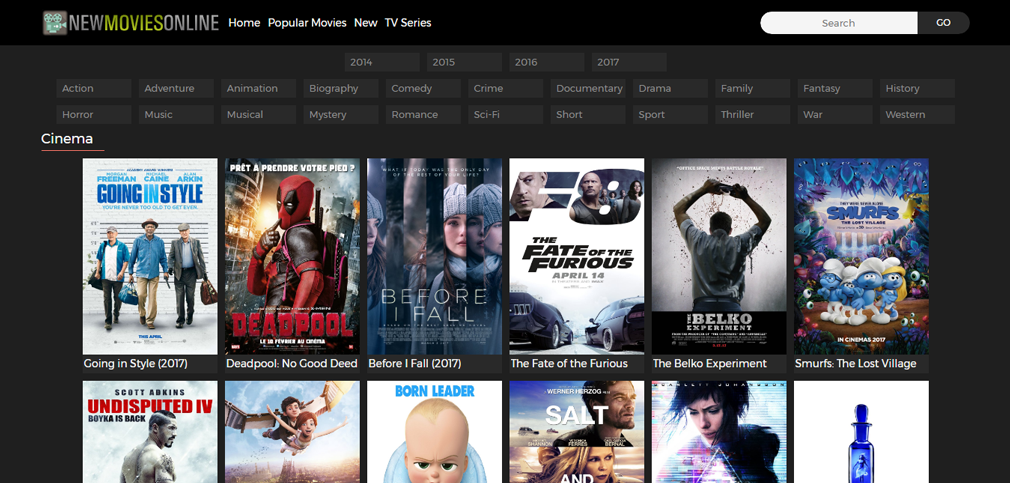The image size is (1010, 483).
Task: Select the Sport genre
Action: coord(671,115)
